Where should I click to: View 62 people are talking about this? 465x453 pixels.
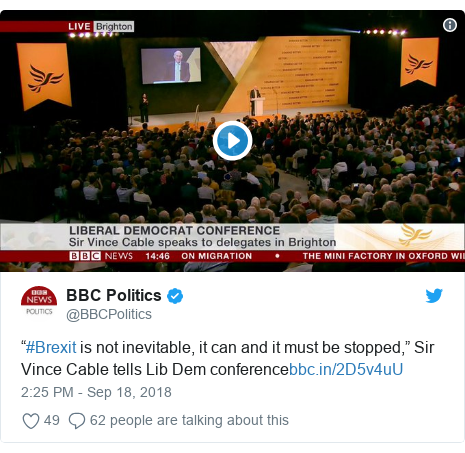(189, 420)
